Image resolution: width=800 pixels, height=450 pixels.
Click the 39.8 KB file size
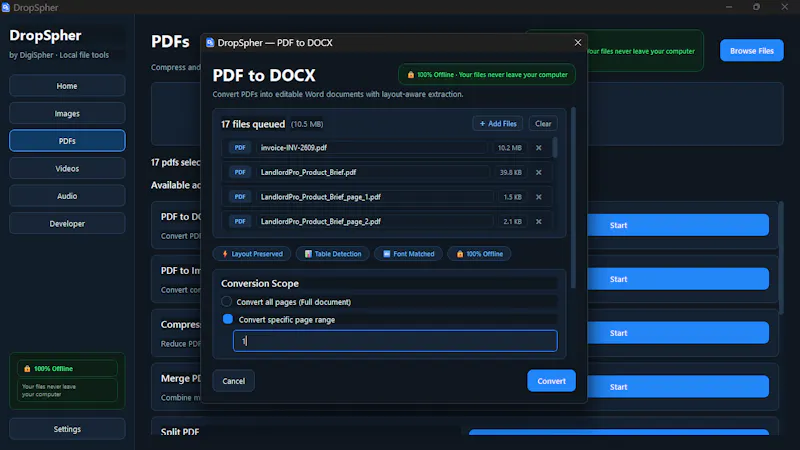pos(510,172)
